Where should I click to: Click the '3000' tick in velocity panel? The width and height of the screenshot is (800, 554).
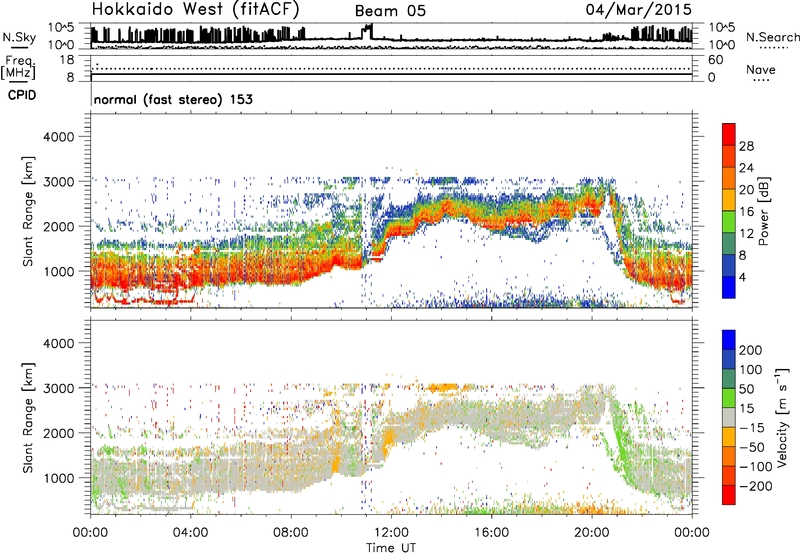(59, 388)
